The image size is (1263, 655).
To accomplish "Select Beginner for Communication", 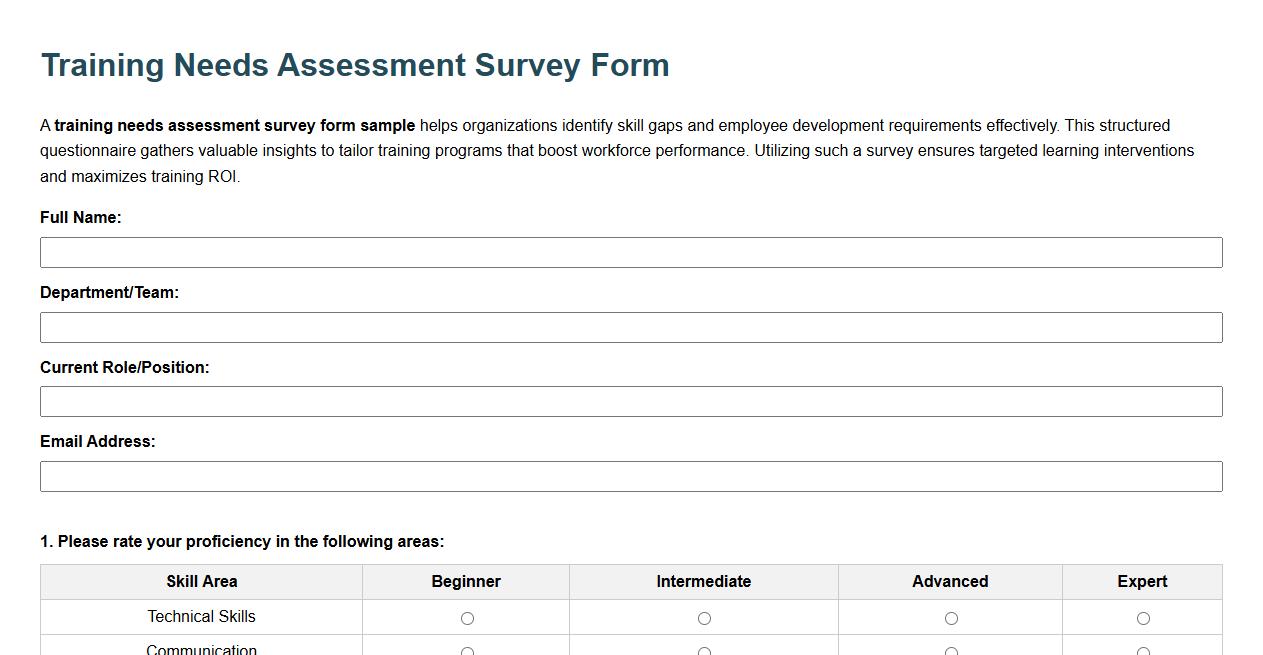I will (467, 651).
